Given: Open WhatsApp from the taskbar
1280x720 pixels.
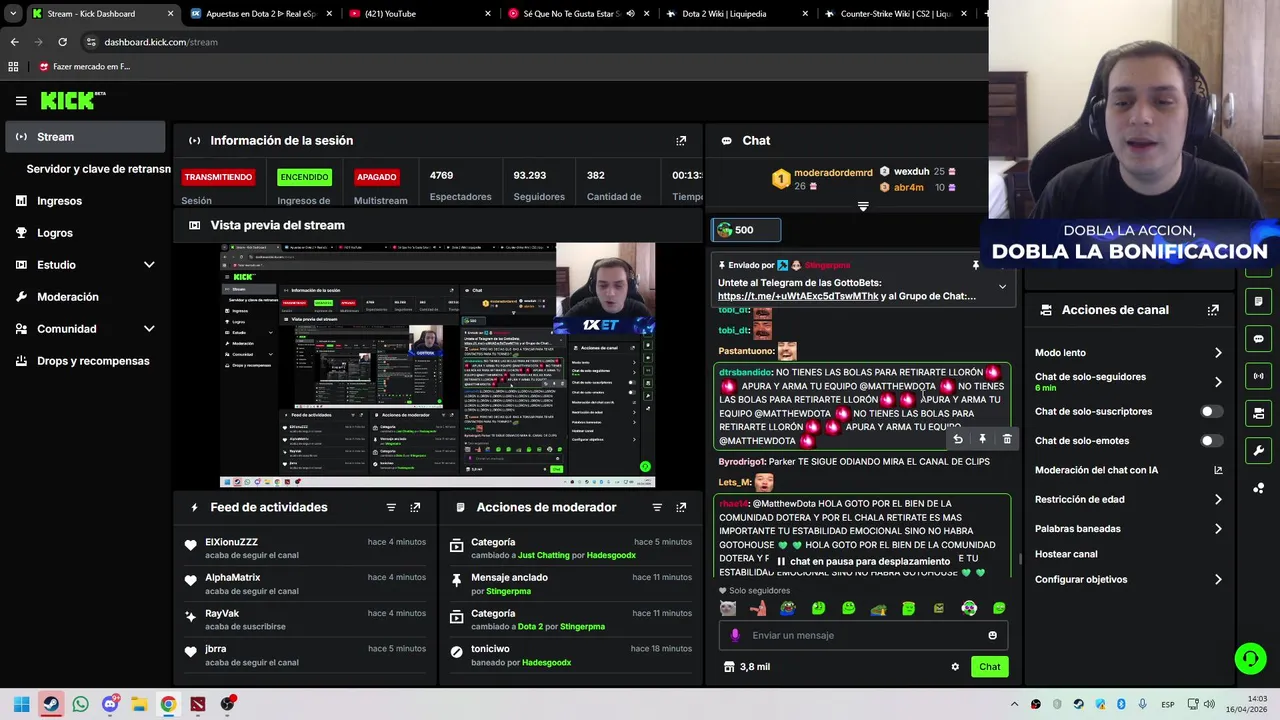Looking at the screenshot, I should 80,704.
